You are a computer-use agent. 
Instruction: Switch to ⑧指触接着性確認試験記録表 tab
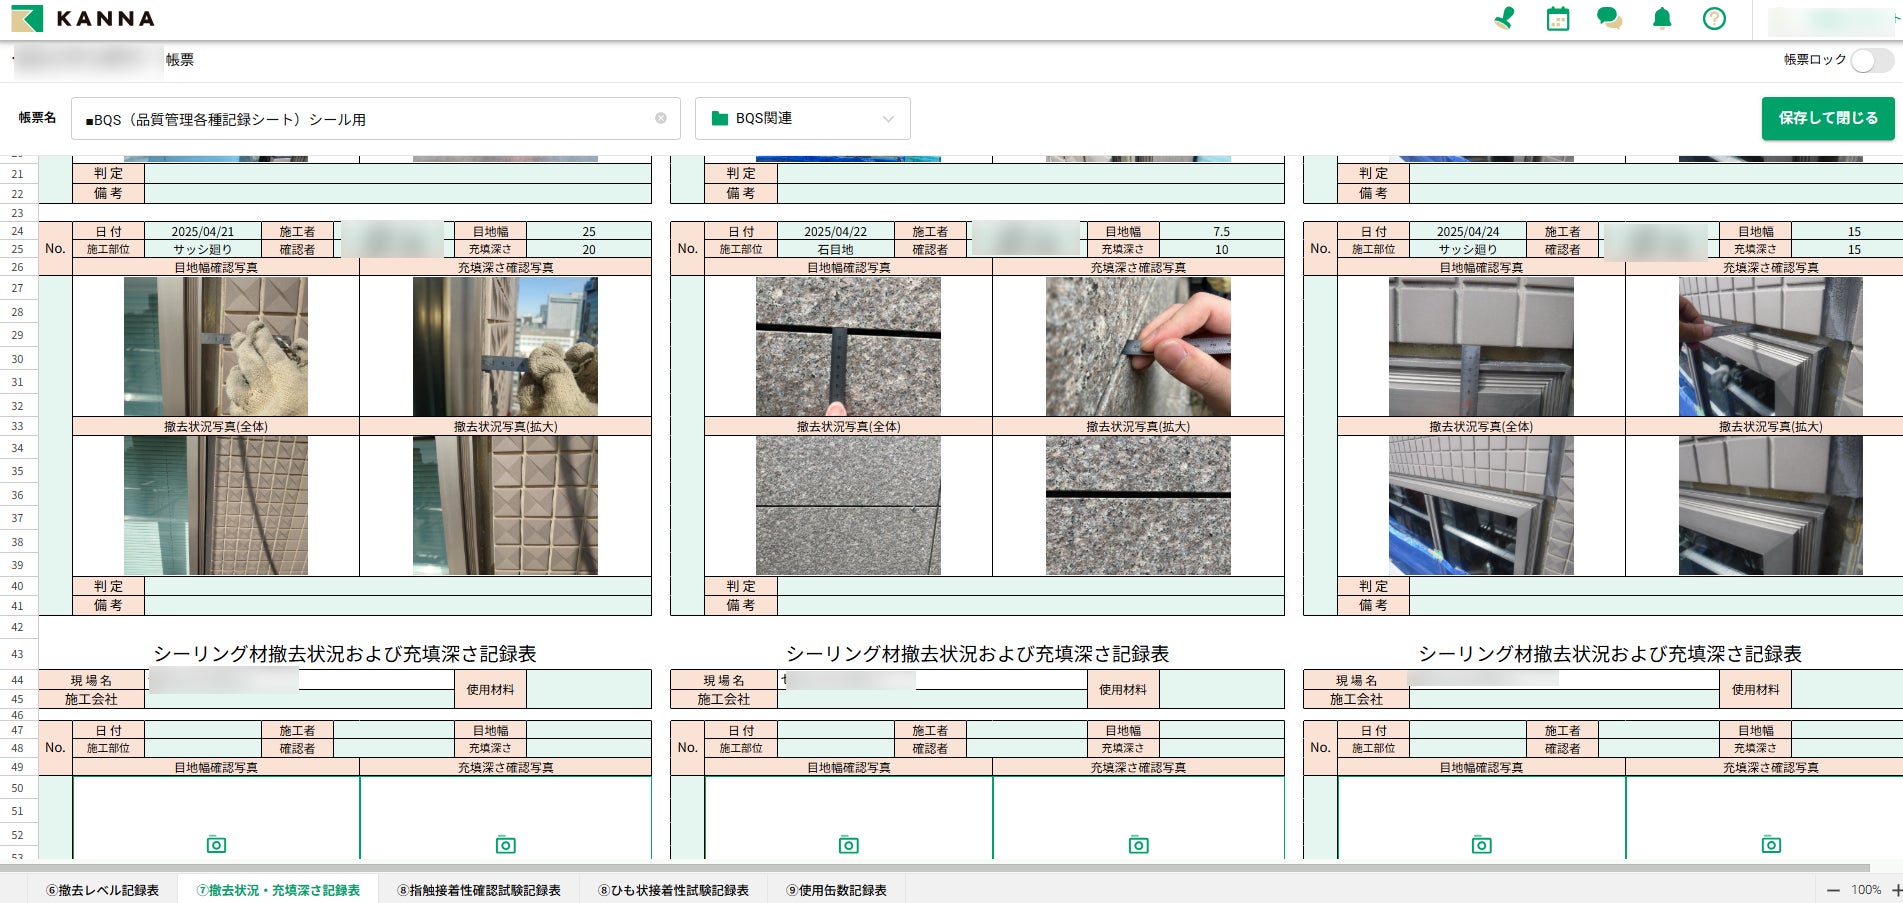coord(479,890)
